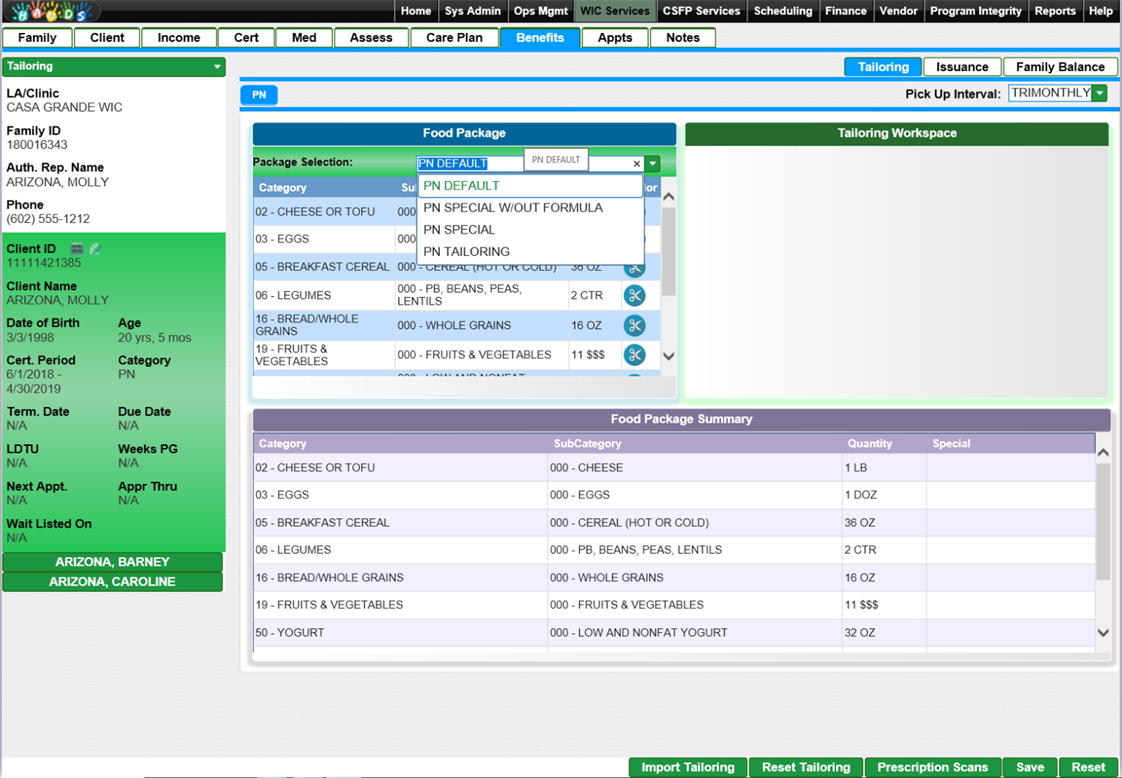Switch to family member ARIZONA, BARNEY
The width and height of the screenshot is (1122, 778).
[112, 562]
